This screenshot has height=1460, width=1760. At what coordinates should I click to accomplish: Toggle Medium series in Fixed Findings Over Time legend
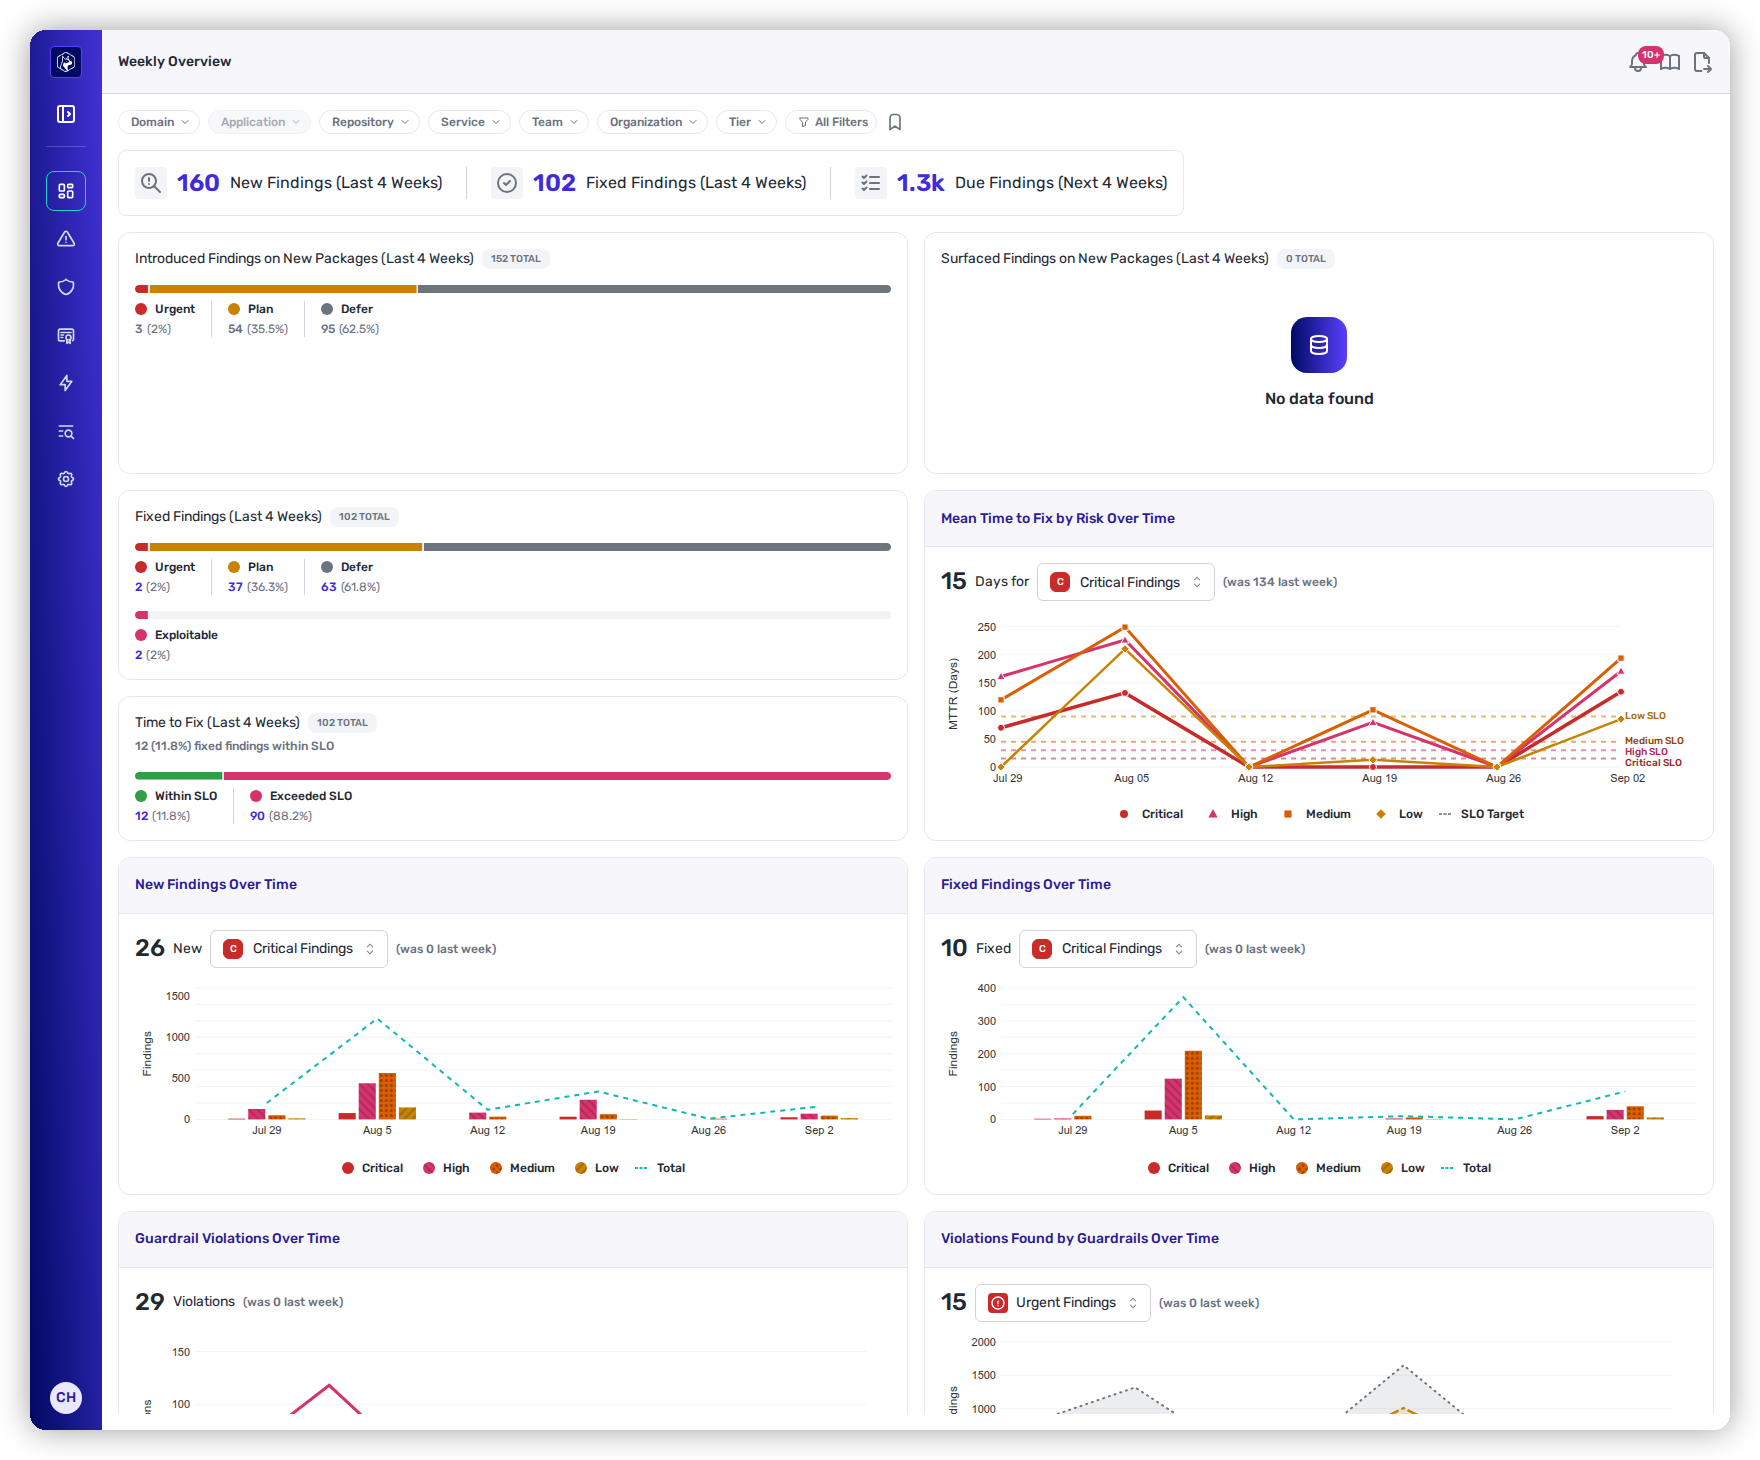[x=1328, y=1168]
